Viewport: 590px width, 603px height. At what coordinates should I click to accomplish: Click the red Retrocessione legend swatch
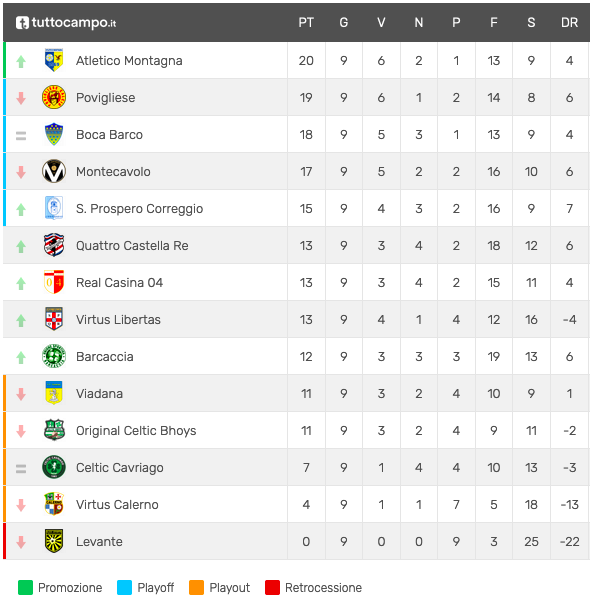272,587
